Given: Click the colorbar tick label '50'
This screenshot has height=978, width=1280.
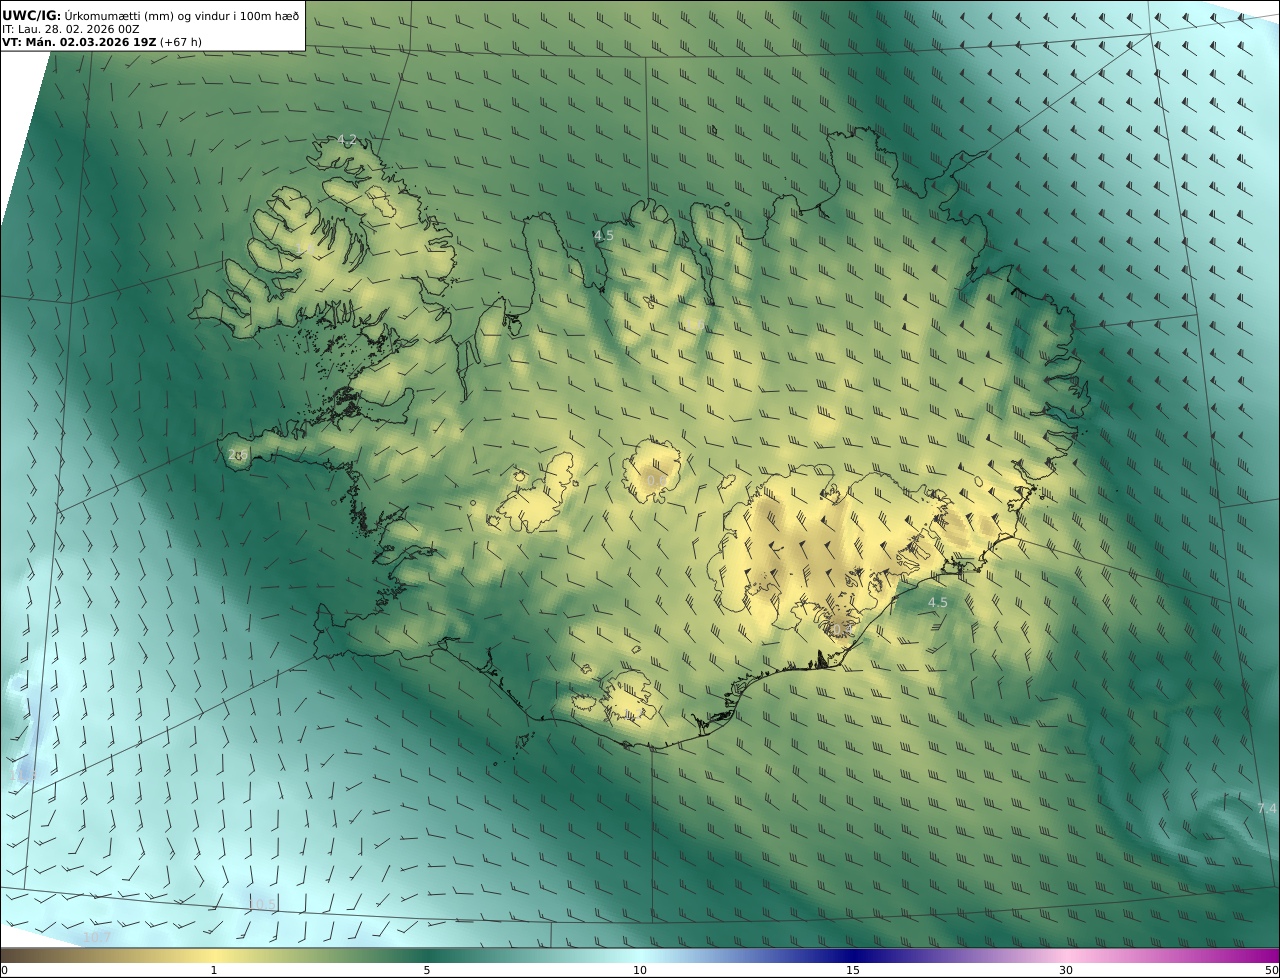Looking at the screenshot, I should [1271, 970].
